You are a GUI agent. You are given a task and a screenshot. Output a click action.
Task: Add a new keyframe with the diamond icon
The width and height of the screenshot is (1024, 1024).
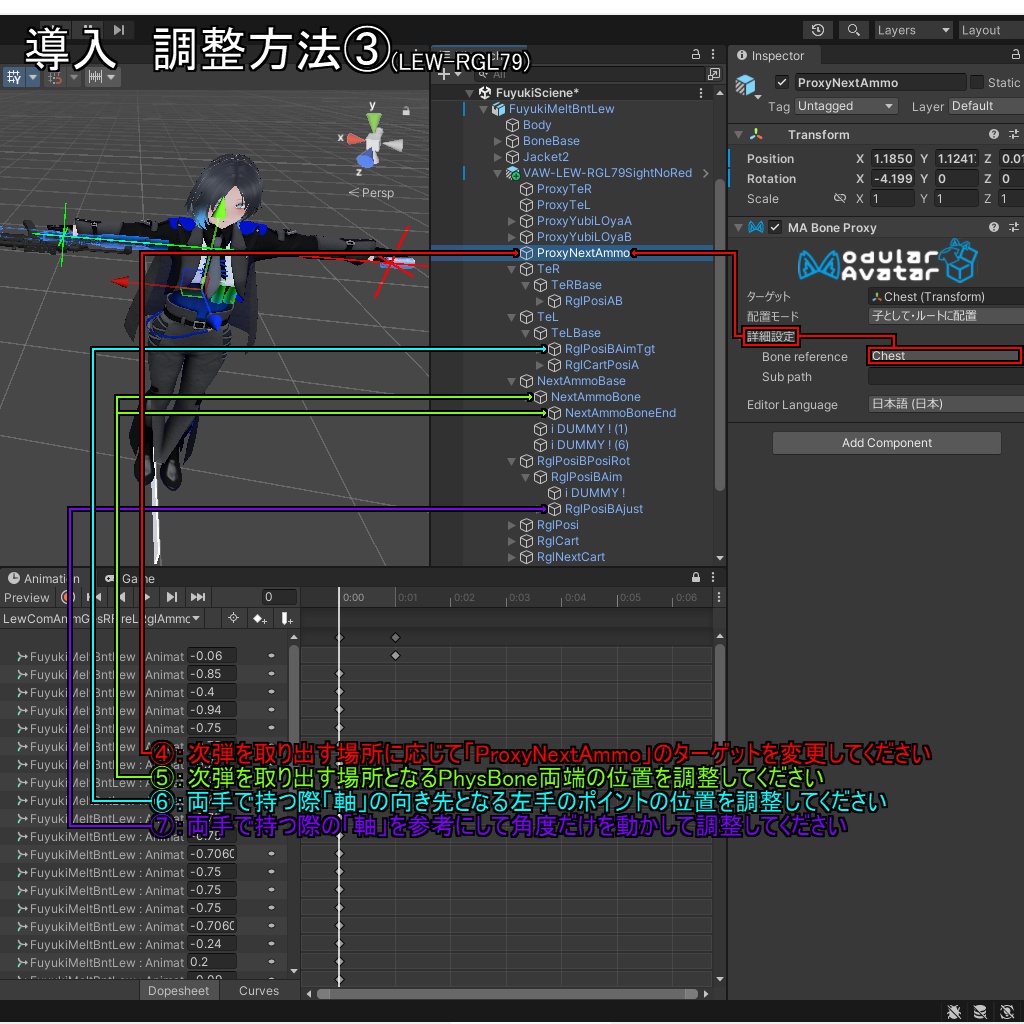258,618
